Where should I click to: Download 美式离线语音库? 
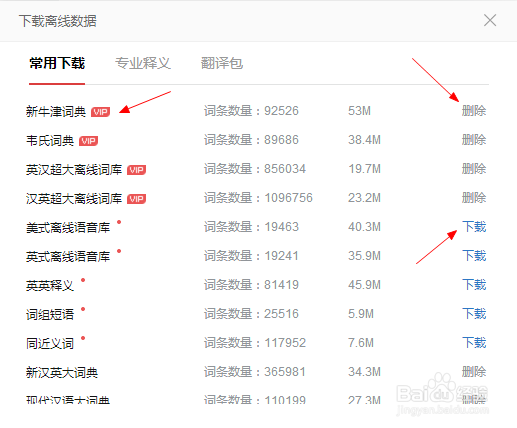coord(474,227)
